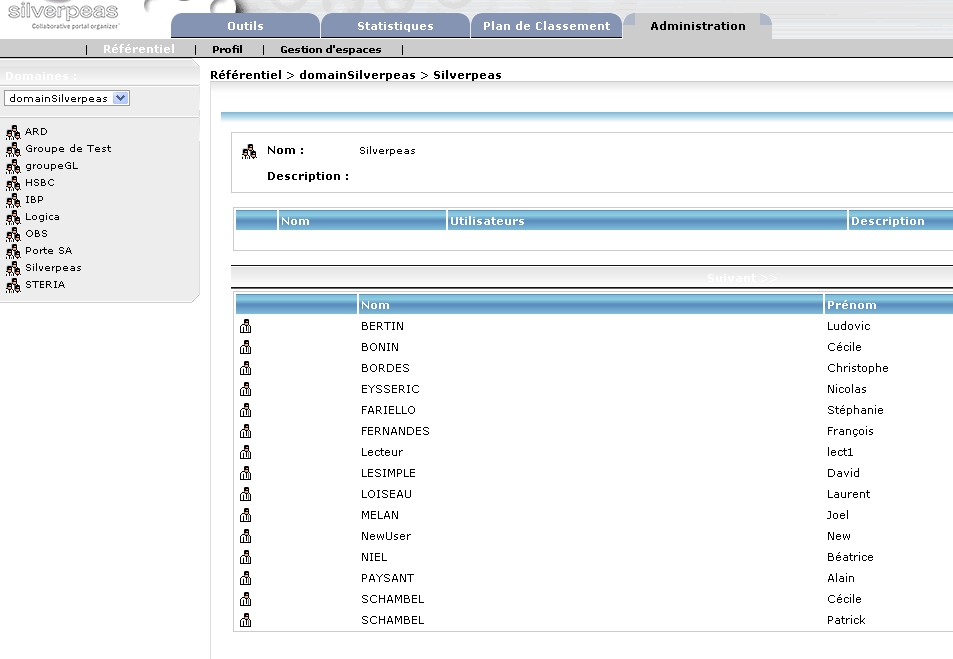This screenshot has height=659, width=953.
Task: Click the user icon in SCHAMBEL Patrick row
Action: tap(246, 620)
